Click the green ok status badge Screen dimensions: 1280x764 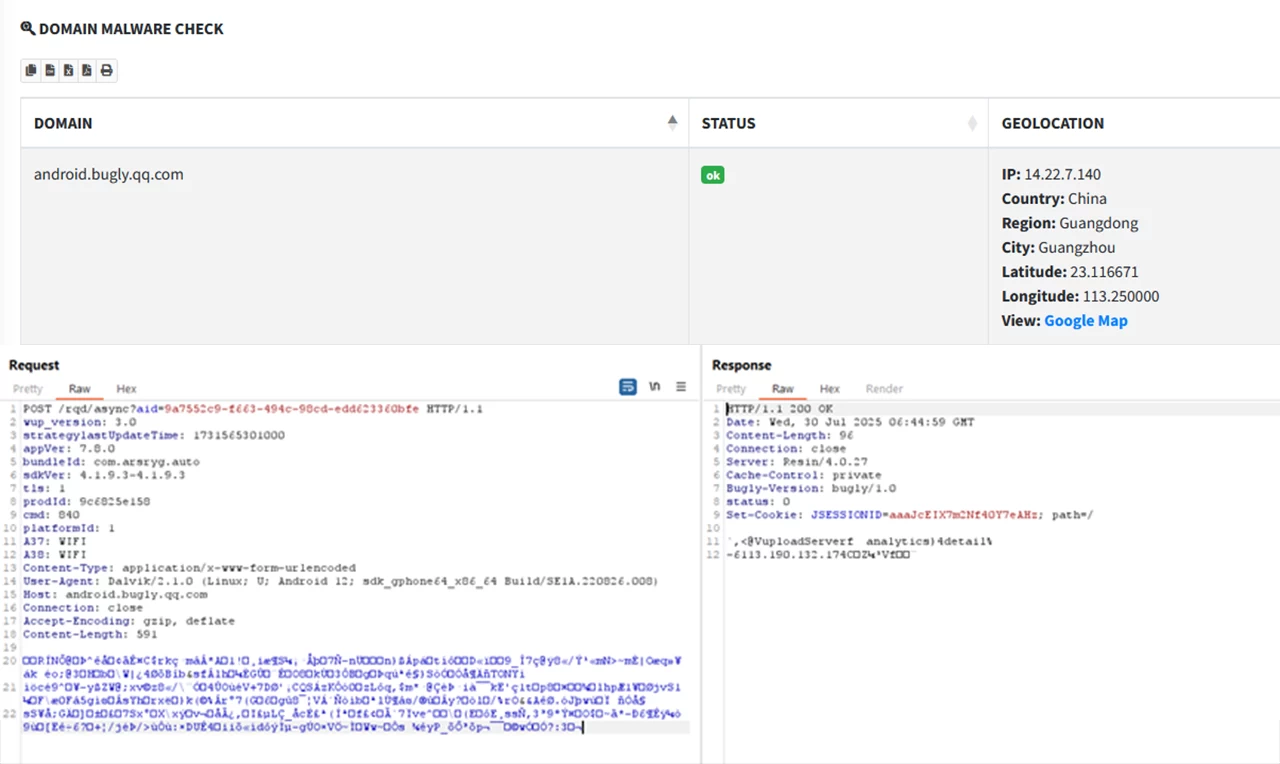tap(712, 175)
